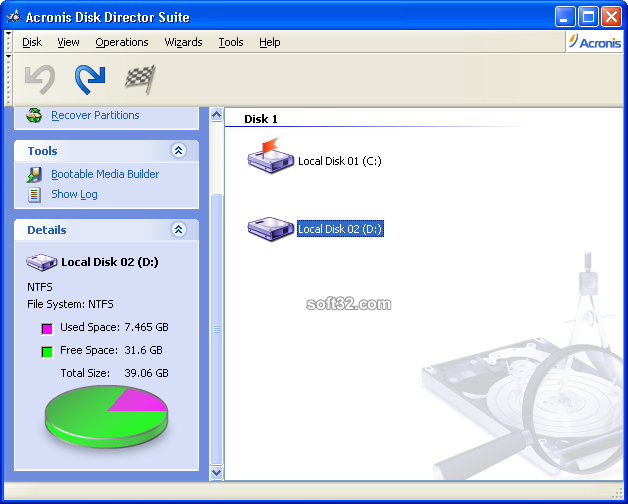Click the Recover Partitions recycle icon
The image size is (628, 504).
[34, 115]
